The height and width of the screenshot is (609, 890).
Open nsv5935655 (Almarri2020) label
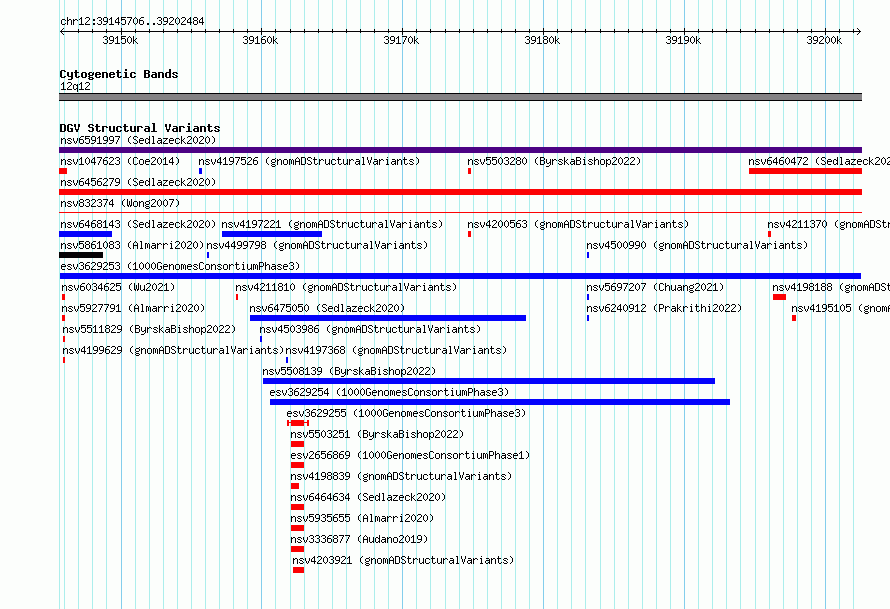pyautogui.click(x=362, y=518)
